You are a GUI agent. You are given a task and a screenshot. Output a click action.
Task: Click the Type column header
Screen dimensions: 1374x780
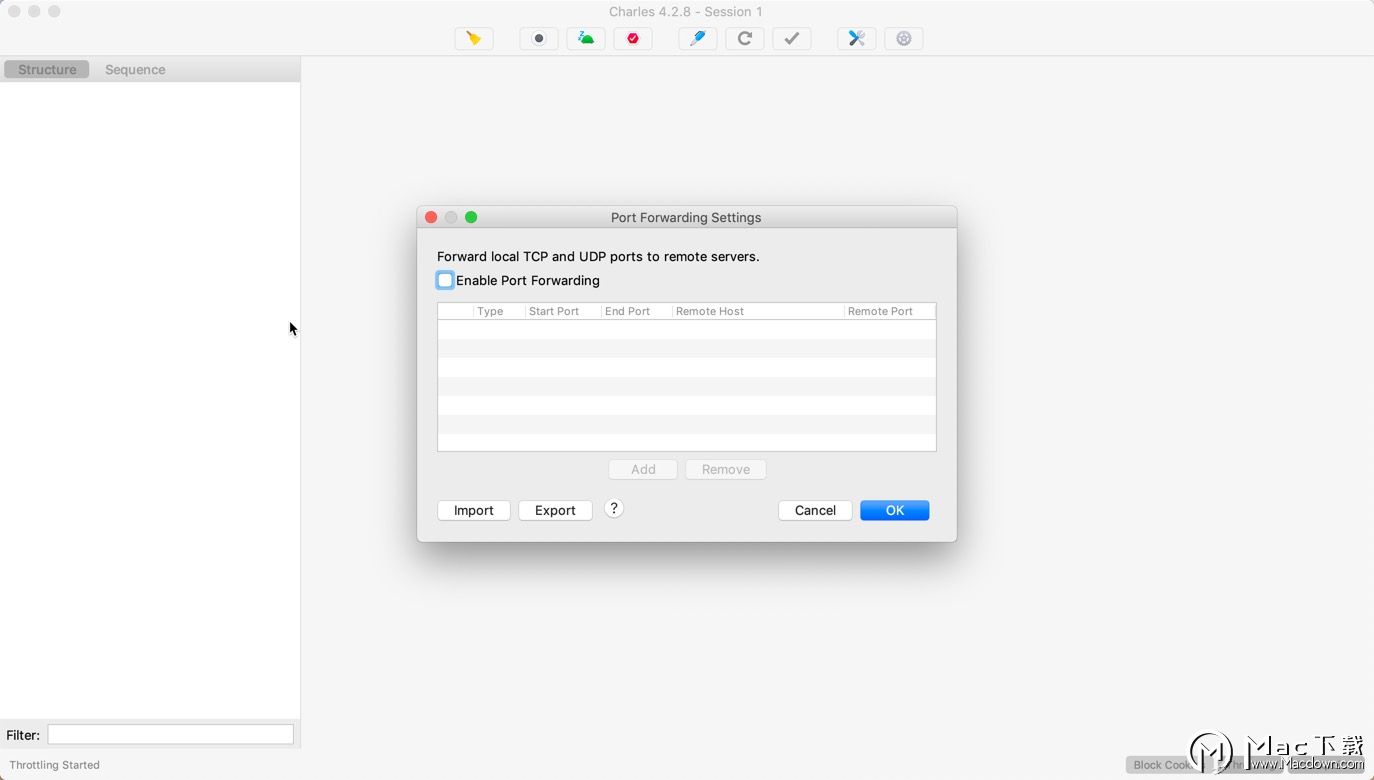tap(499, 311)
